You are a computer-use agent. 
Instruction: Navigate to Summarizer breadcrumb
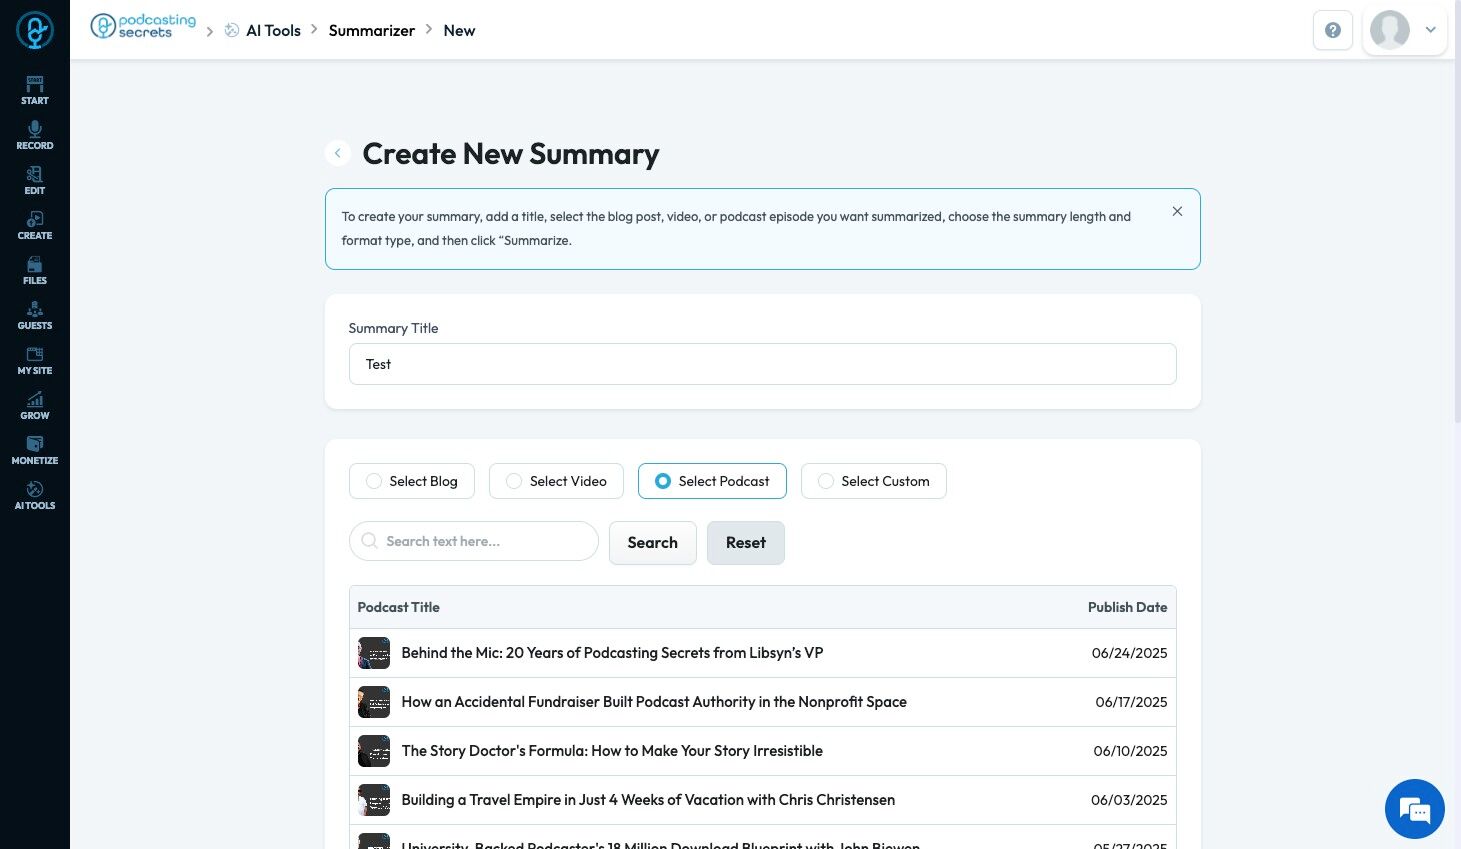(371, 30)
